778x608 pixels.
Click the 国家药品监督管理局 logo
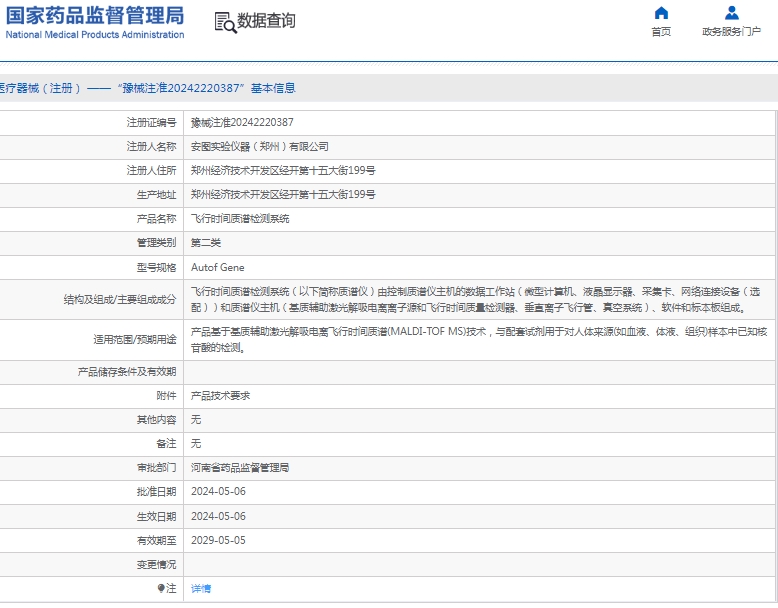[95, 15]
